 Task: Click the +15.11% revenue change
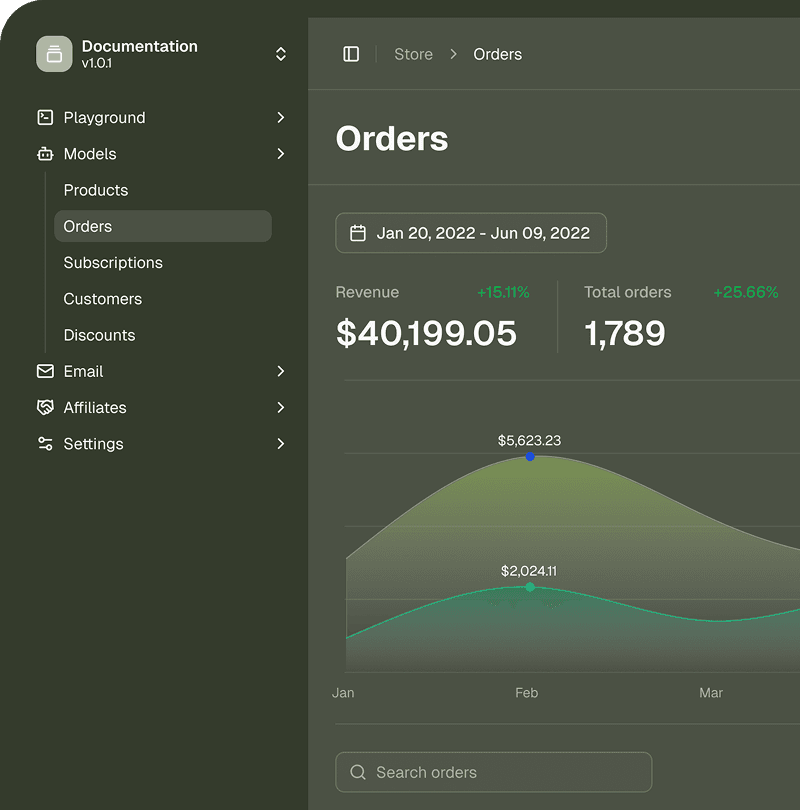point(503,292)
